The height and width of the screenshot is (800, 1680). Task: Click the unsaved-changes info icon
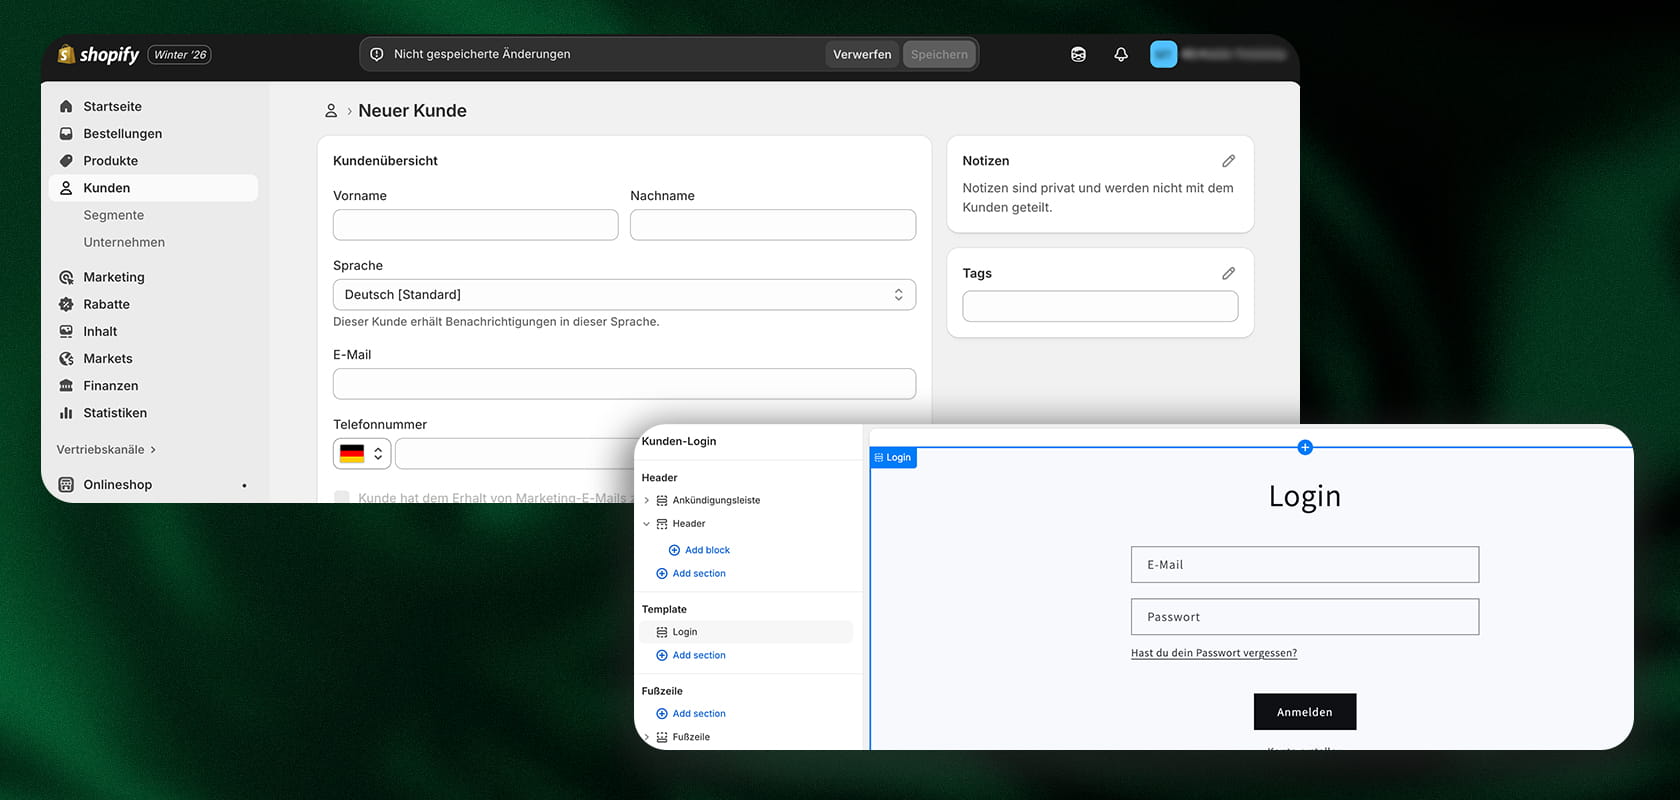click(377, 54)
